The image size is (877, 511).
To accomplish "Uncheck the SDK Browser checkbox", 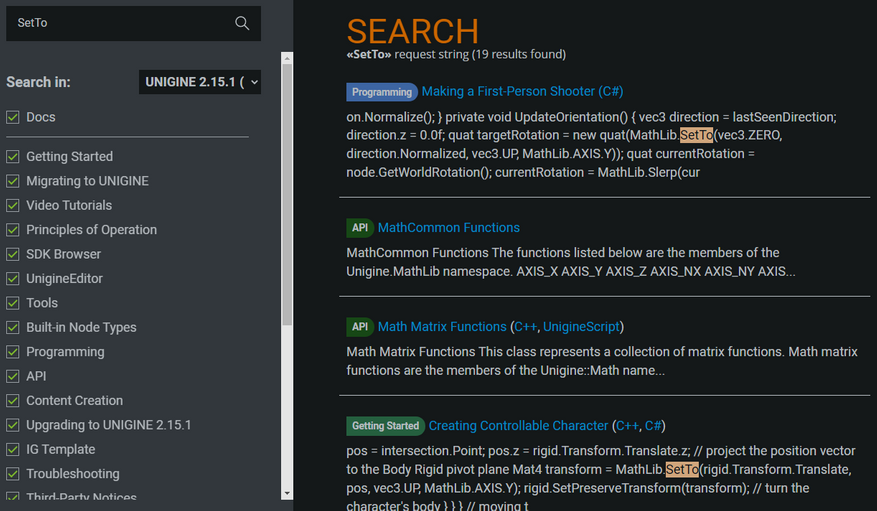I will click(x=13, y=254).
